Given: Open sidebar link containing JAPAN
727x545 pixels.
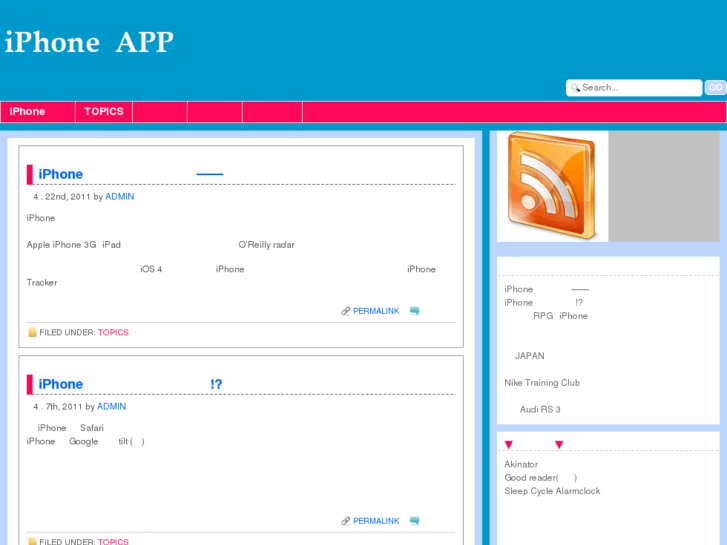Looking at the screenshot, I should pyautogui.click(x=529, y=356).
